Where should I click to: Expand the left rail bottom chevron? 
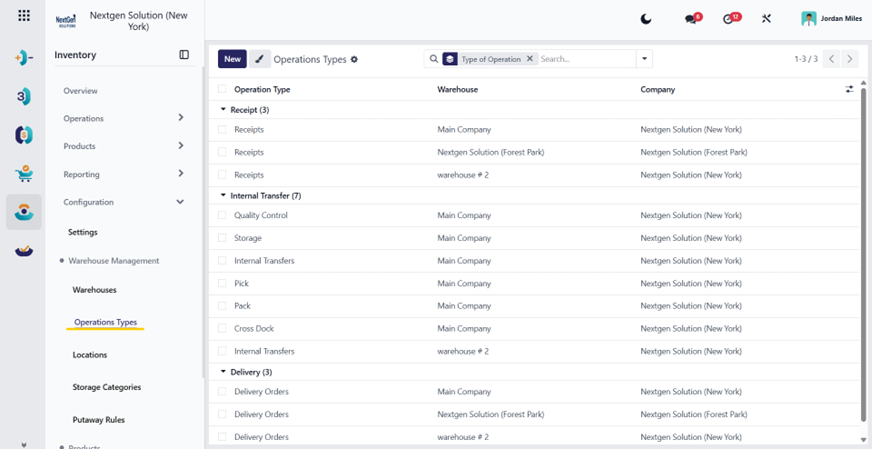coord(24,444)
